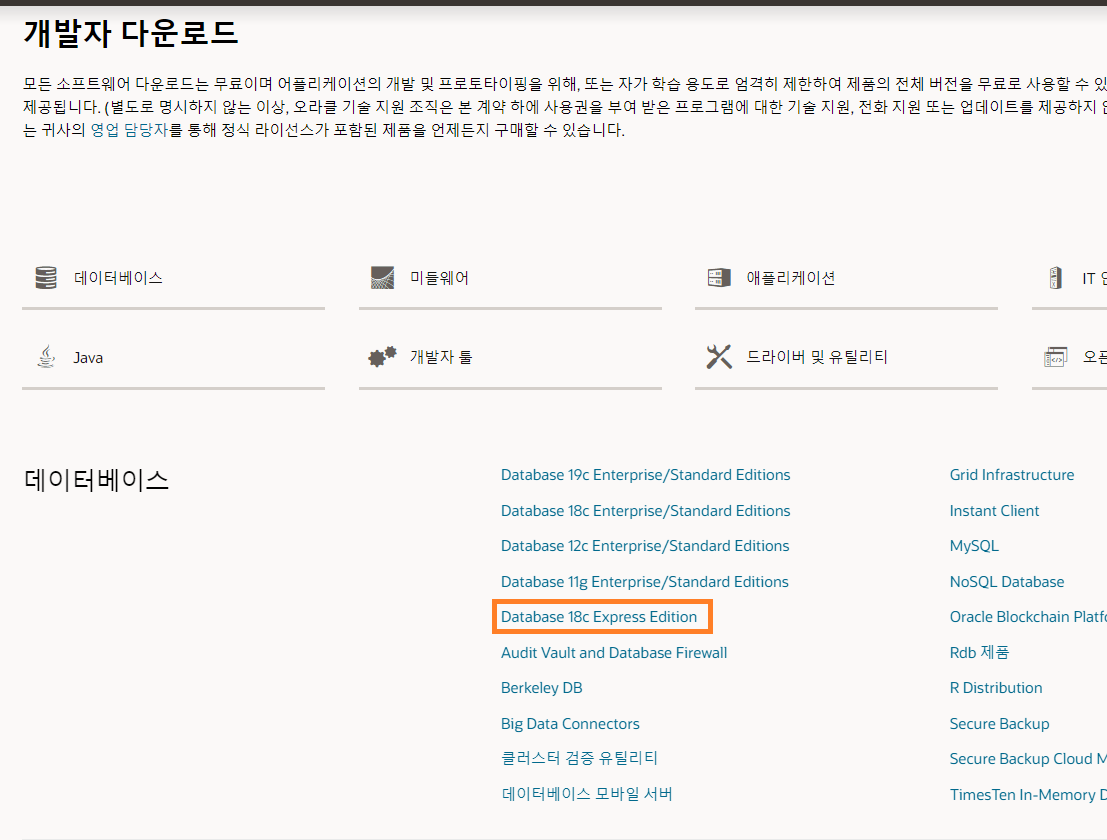
Task: Open Database 12c Enterprise/Standard Editions link
Action: tap(645, 546)
